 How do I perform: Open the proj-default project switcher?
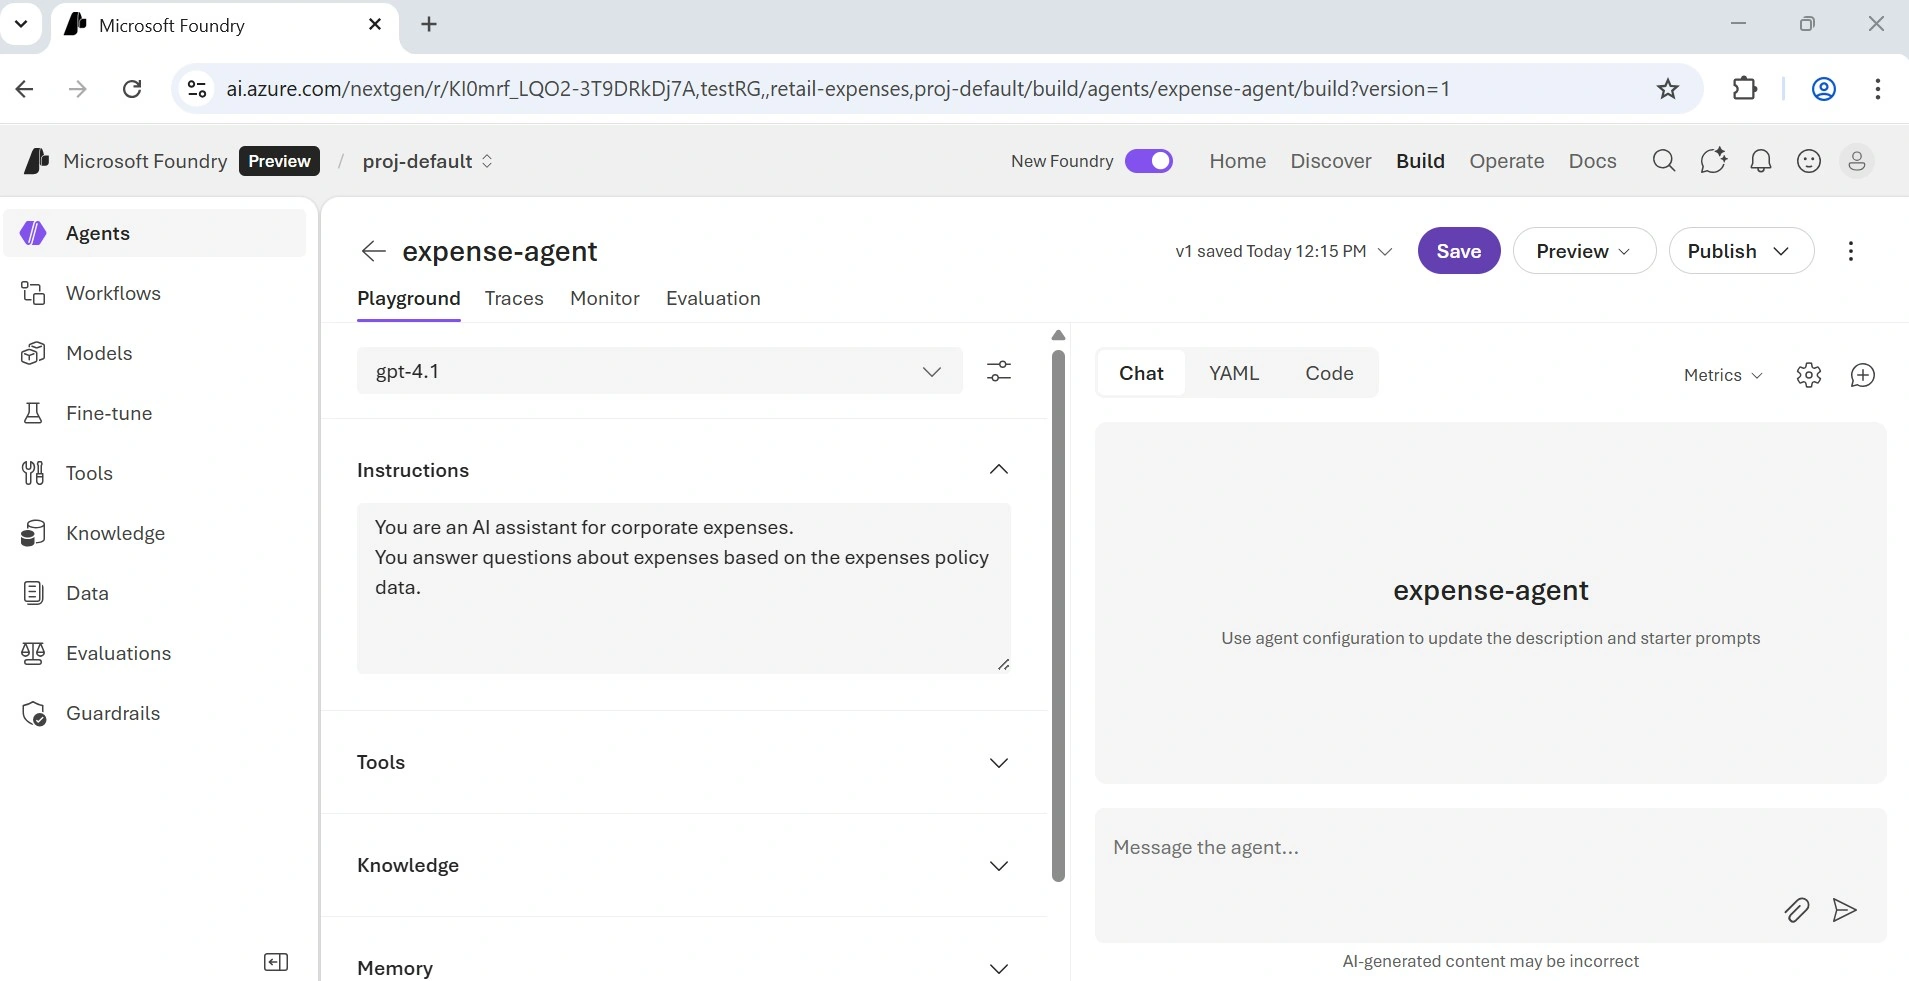tap(428, 161)
